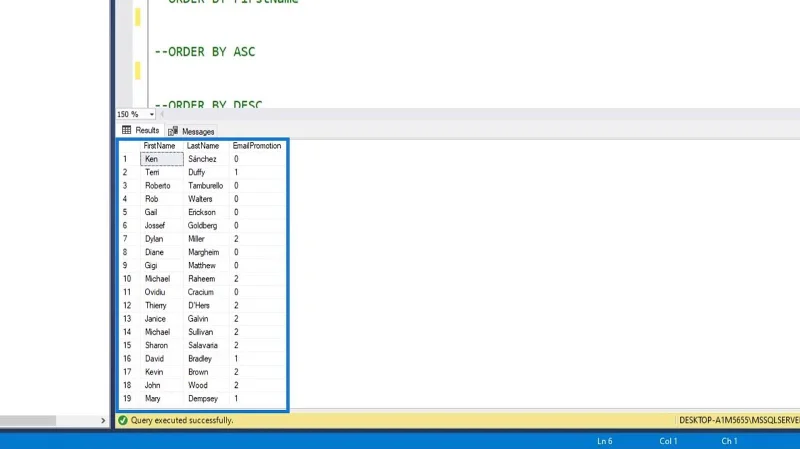Select the Jossef first name cell
The width and height of the screenshot is (800, 449).
[162, 225]
